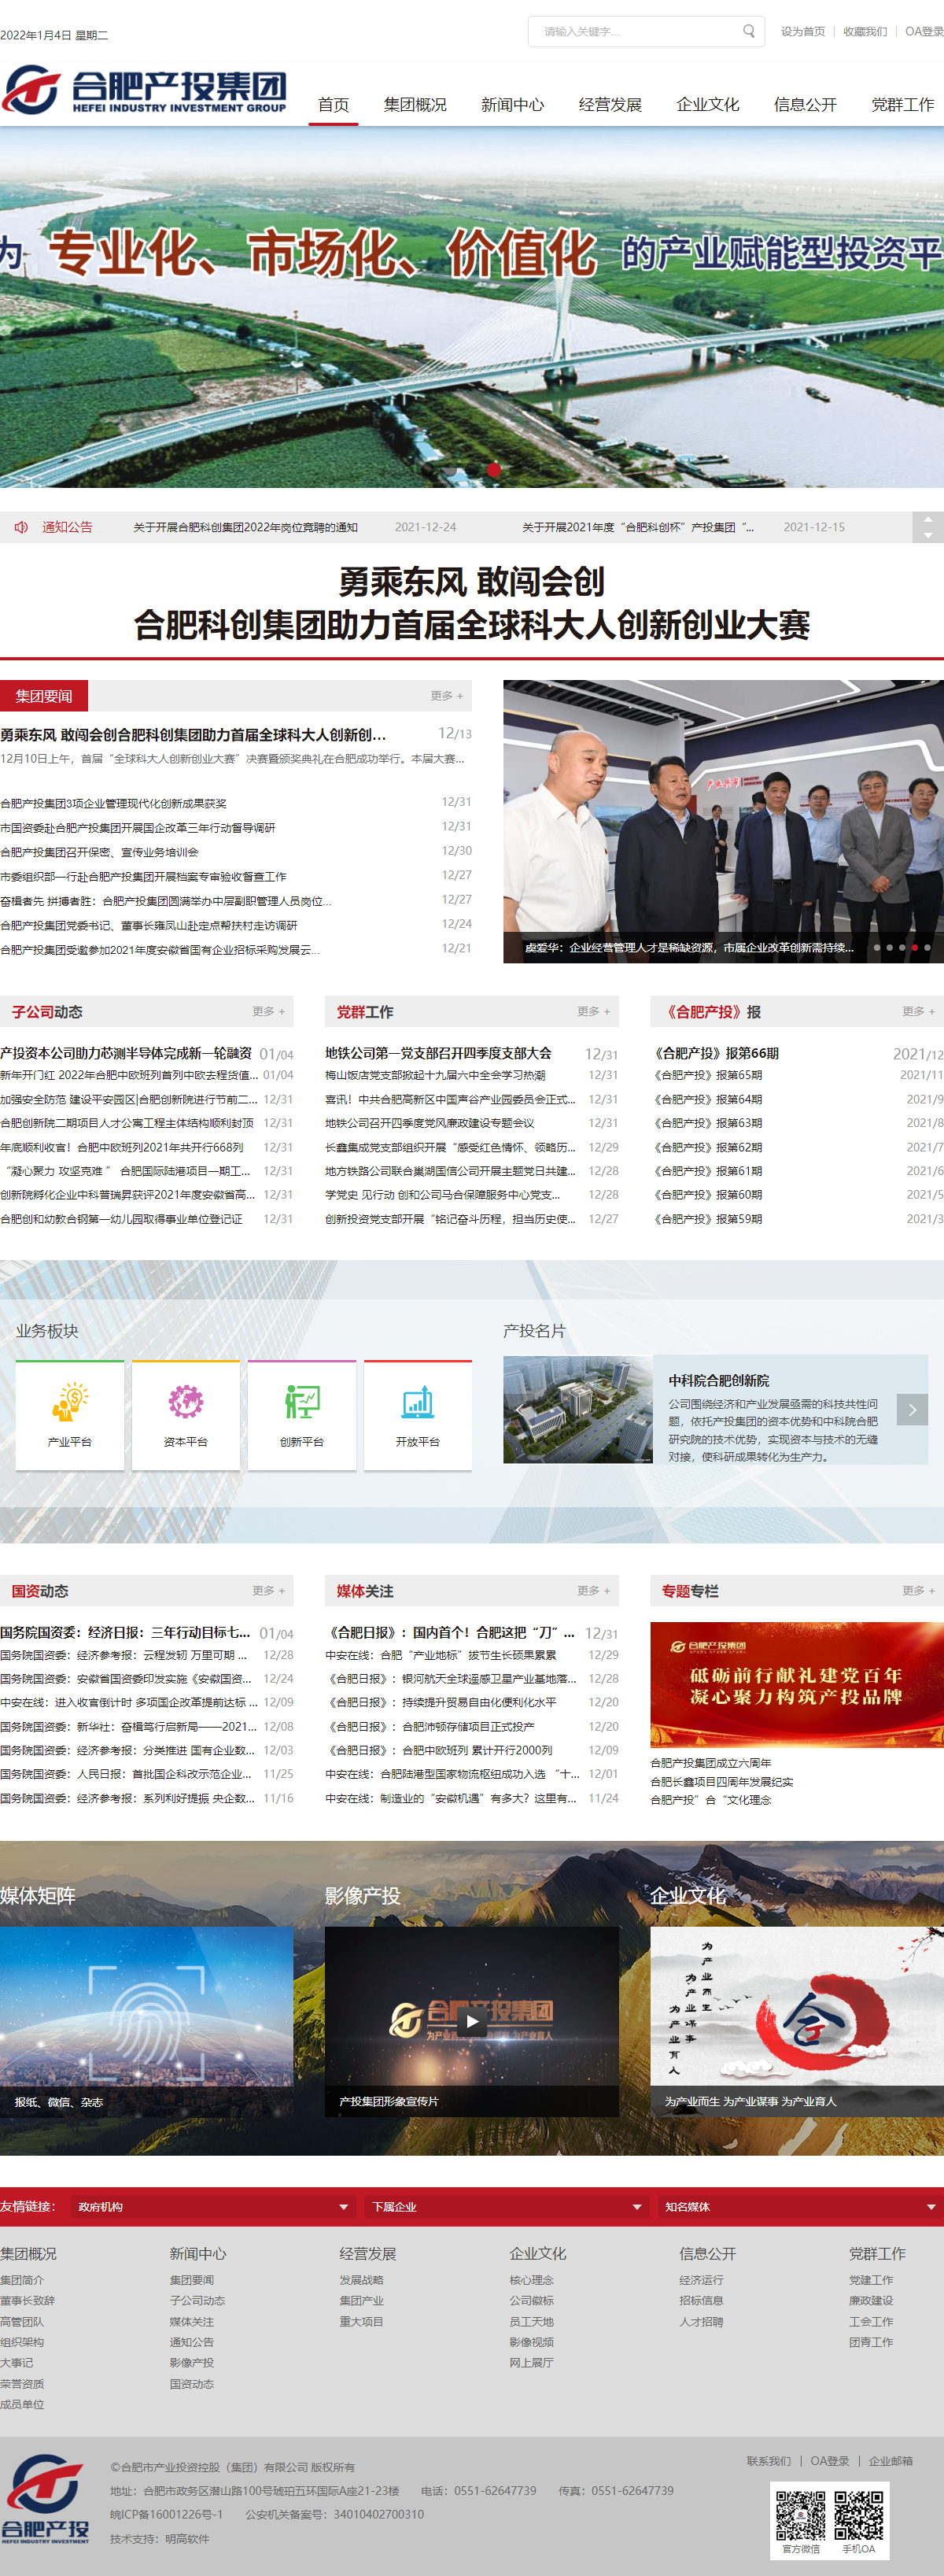Select the last news photo slider dot

(x=927, y=947)
